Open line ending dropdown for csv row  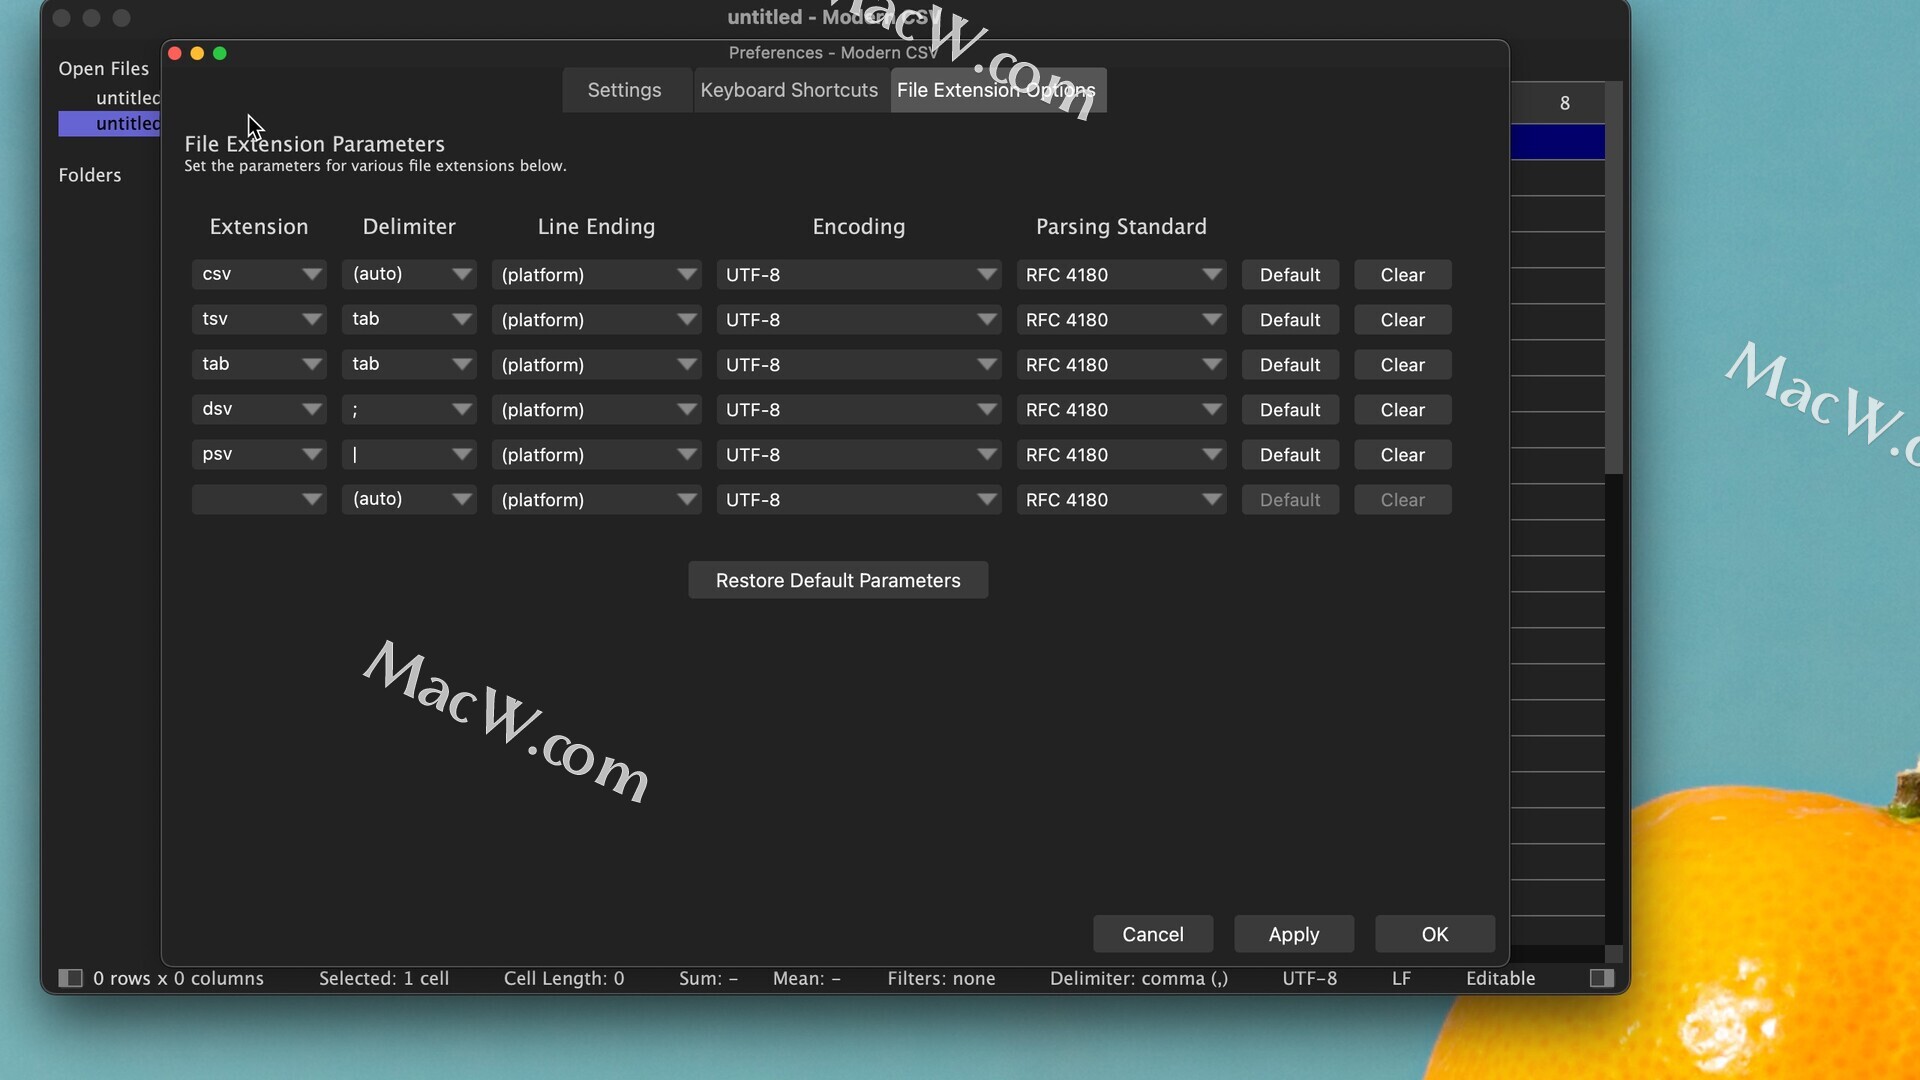[597, 274]
